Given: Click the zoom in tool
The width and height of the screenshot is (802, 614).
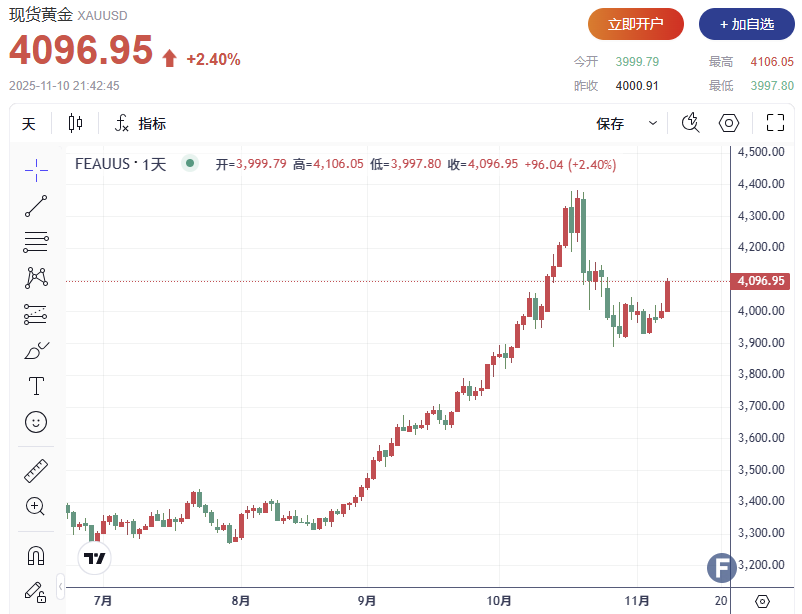Looking at the screenshot, I should click(x=36, y=506).
